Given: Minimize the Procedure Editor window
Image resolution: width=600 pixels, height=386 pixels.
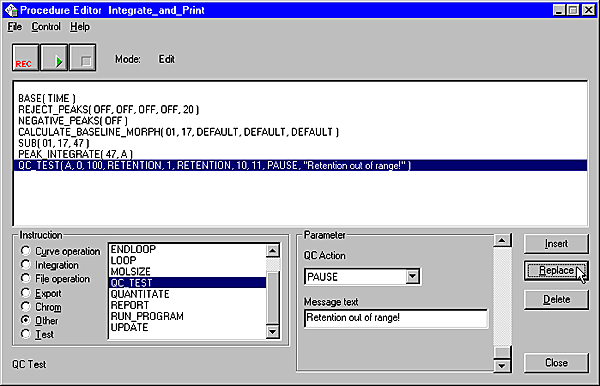Looking at the screenshot, I should 559,10.
